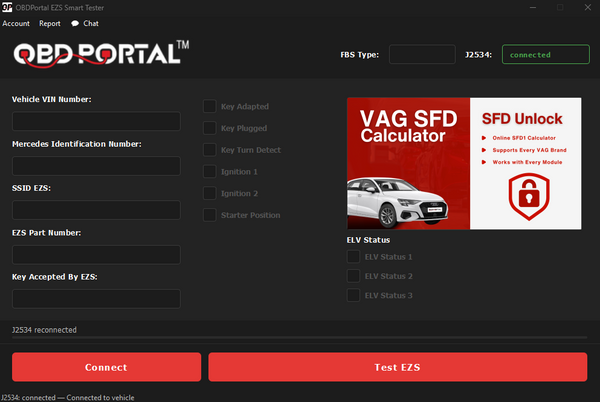600x402 pixels.
Task: Minimize the OBDPortal window
Action: click(533, 7)
